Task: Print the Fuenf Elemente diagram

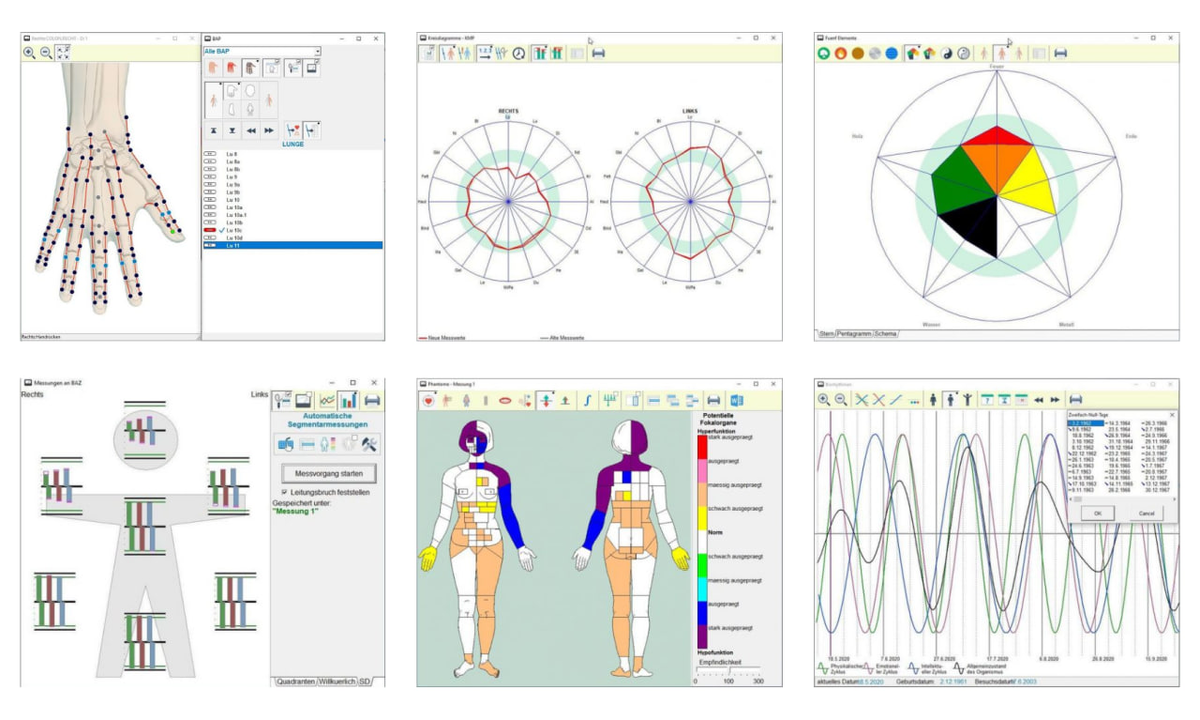Action: (x=1060, y=53)
